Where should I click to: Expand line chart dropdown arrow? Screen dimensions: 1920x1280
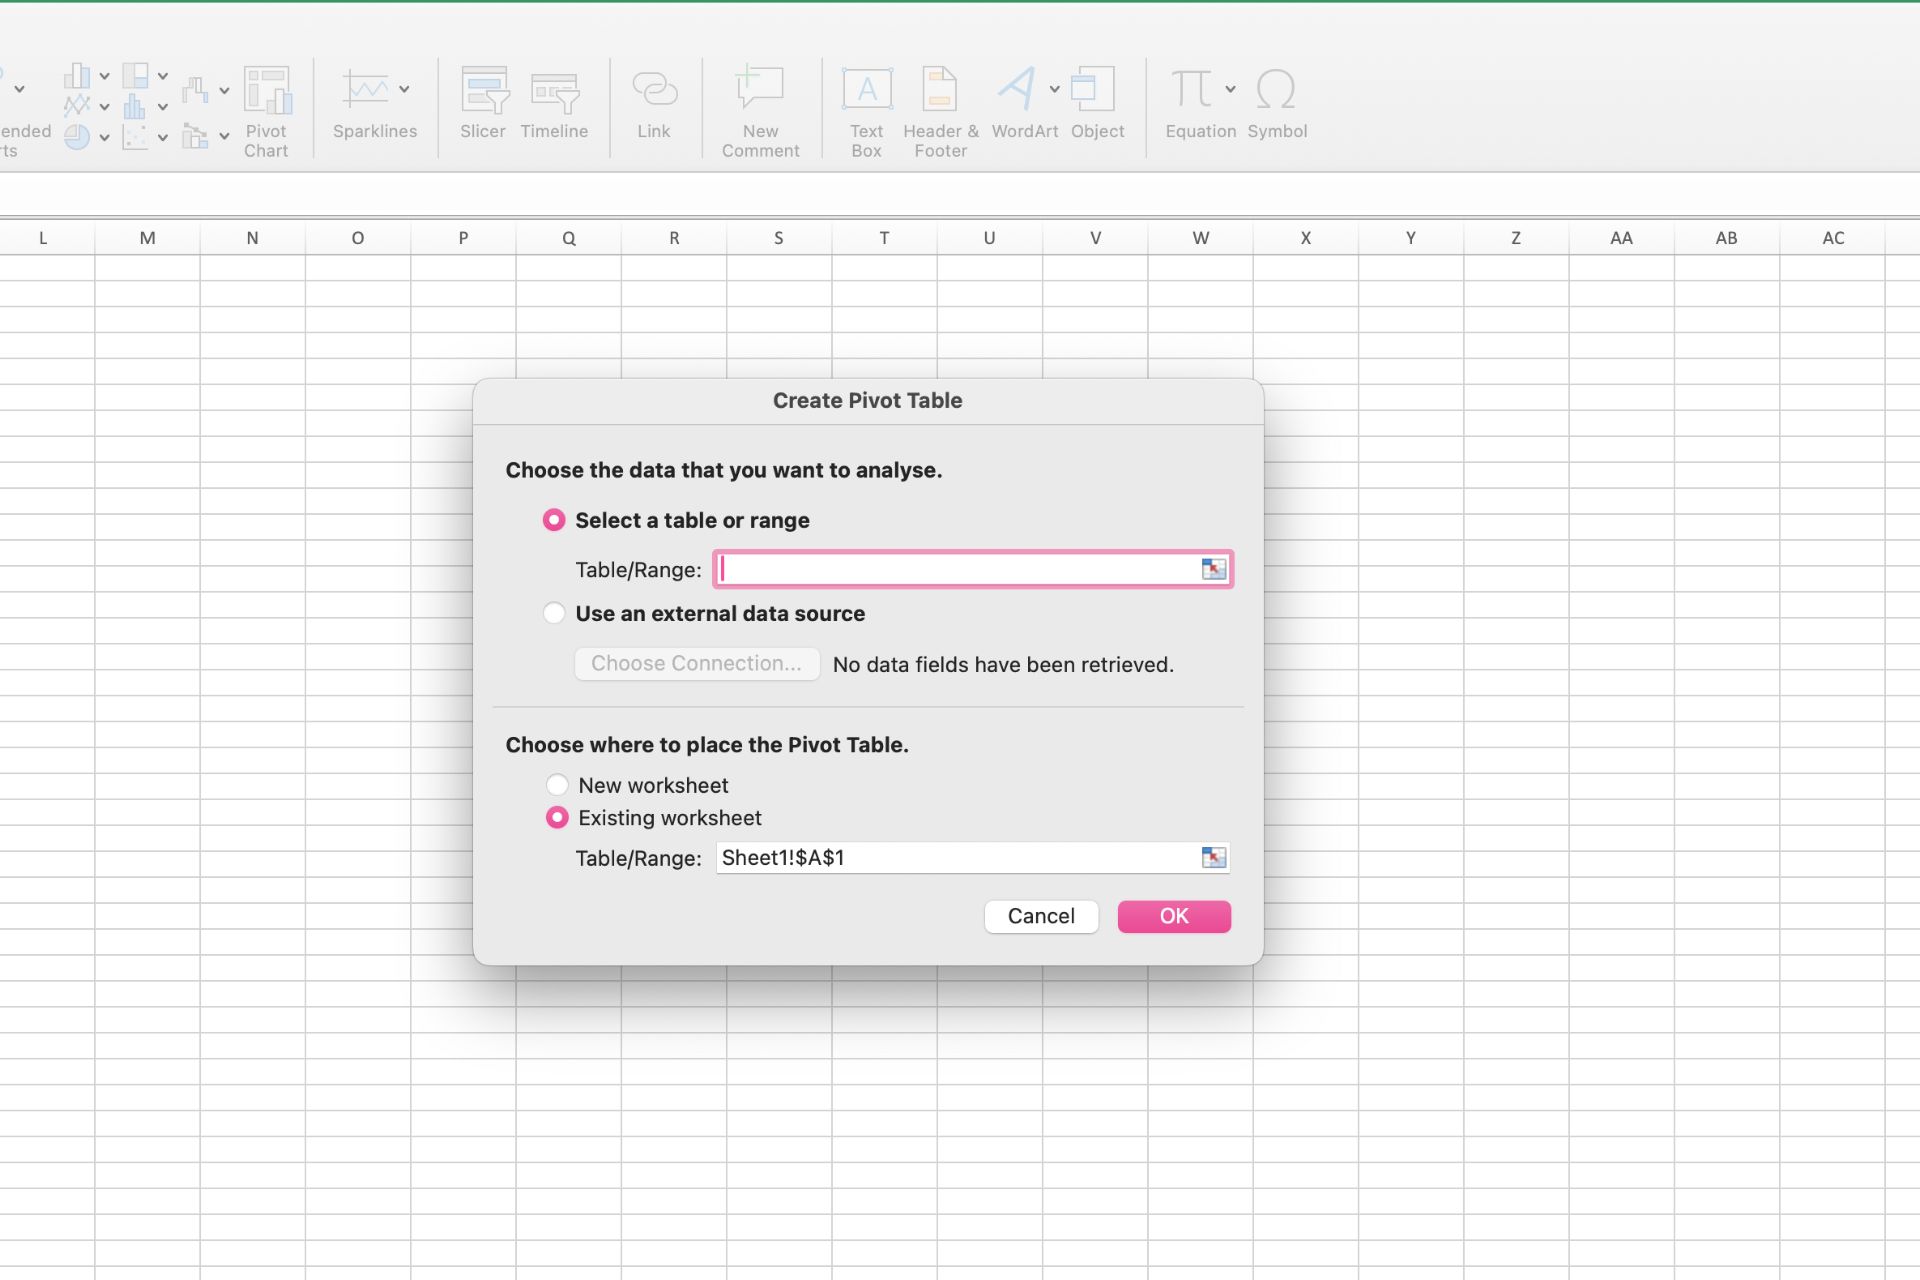click(x=104, y=107)
